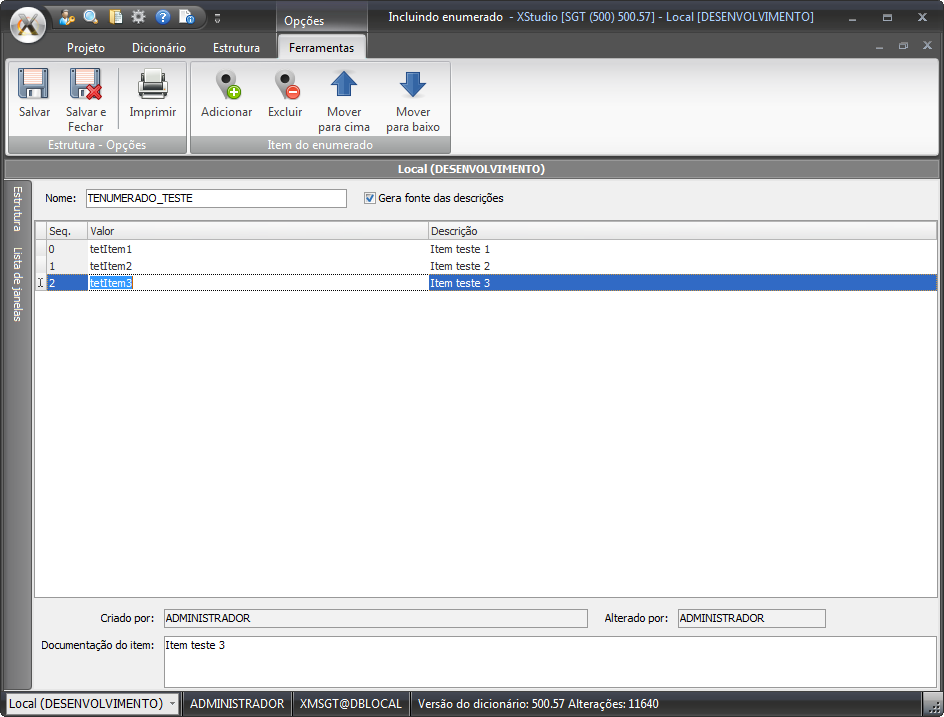Save the enumeration with Salvar

34,93
